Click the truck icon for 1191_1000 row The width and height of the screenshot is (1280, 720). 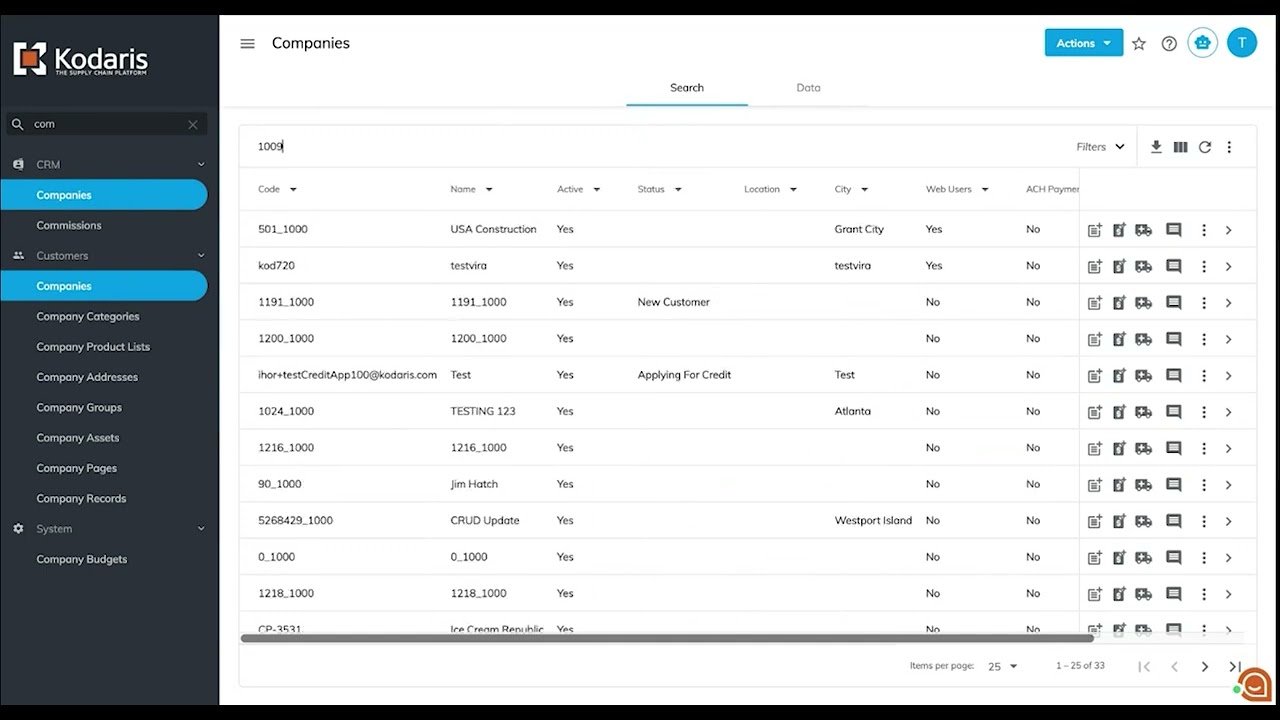click(x=1143, y=303)
